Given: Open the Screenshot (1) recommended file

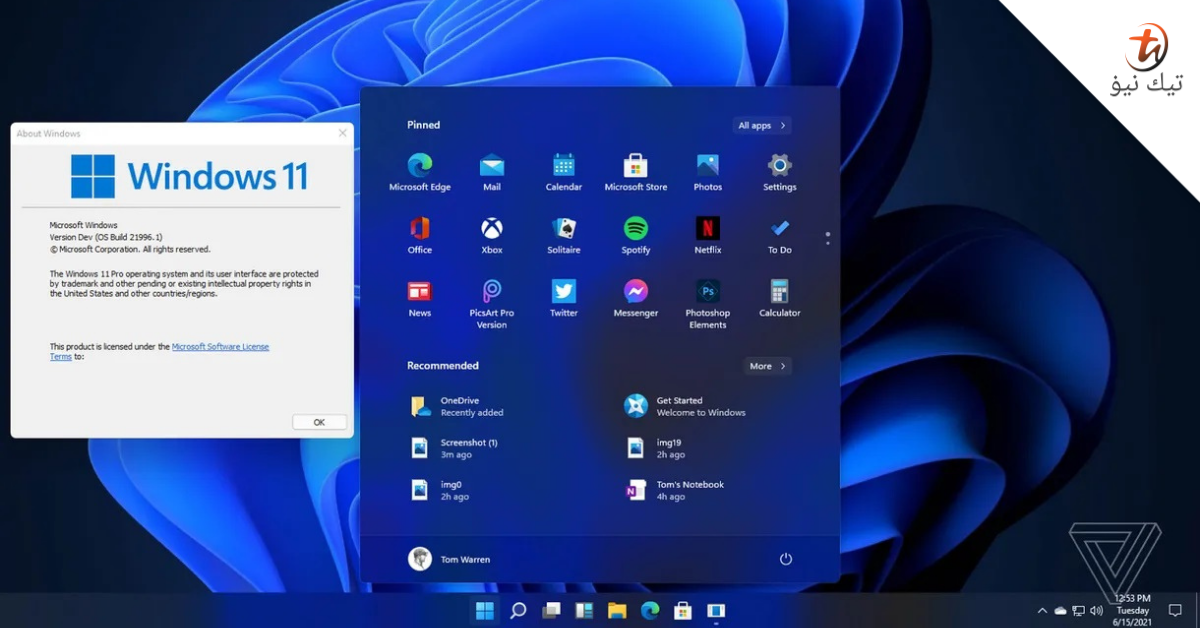Looking at the screenshot, I should 455,448.
